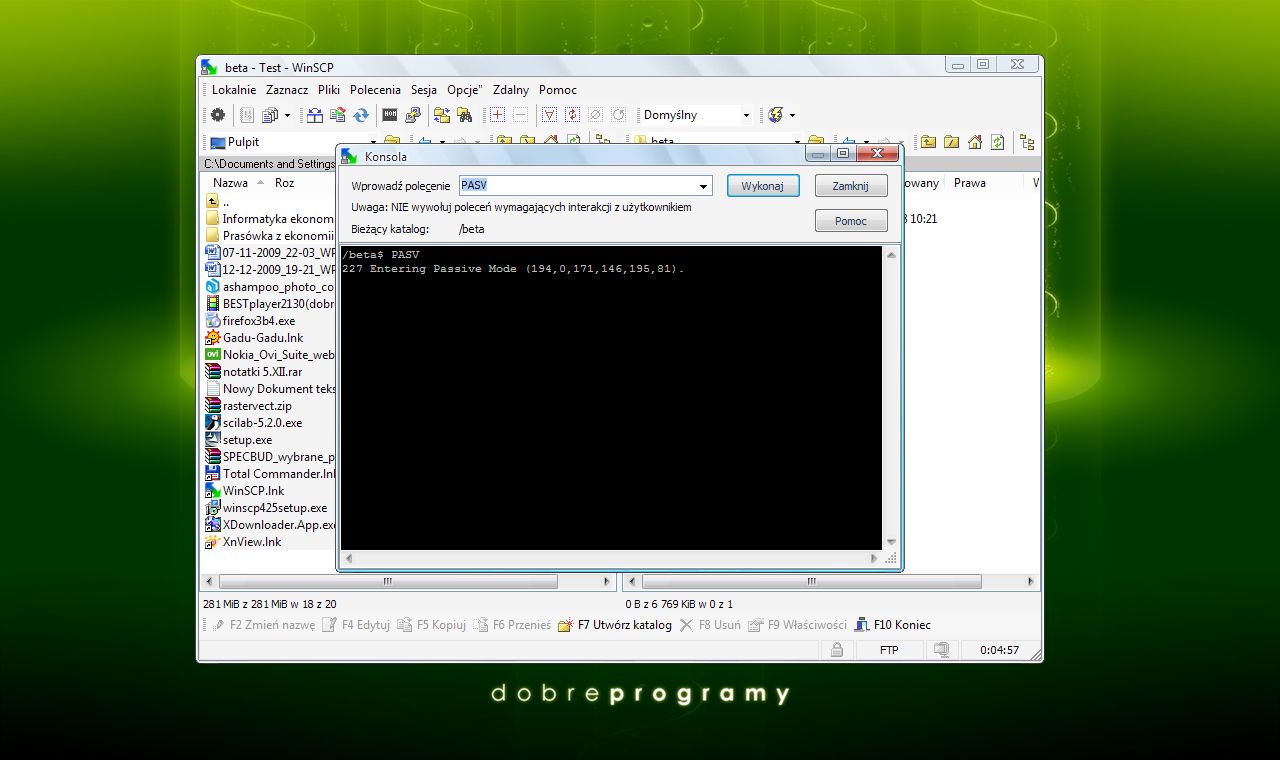
Task: Click the Pomoc button in Konsola
Action: [851, 221]
